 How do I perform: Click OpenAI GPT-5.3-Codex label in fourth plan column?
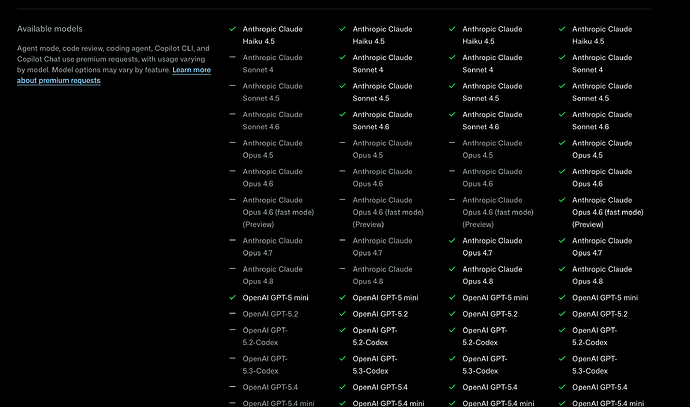595,365
